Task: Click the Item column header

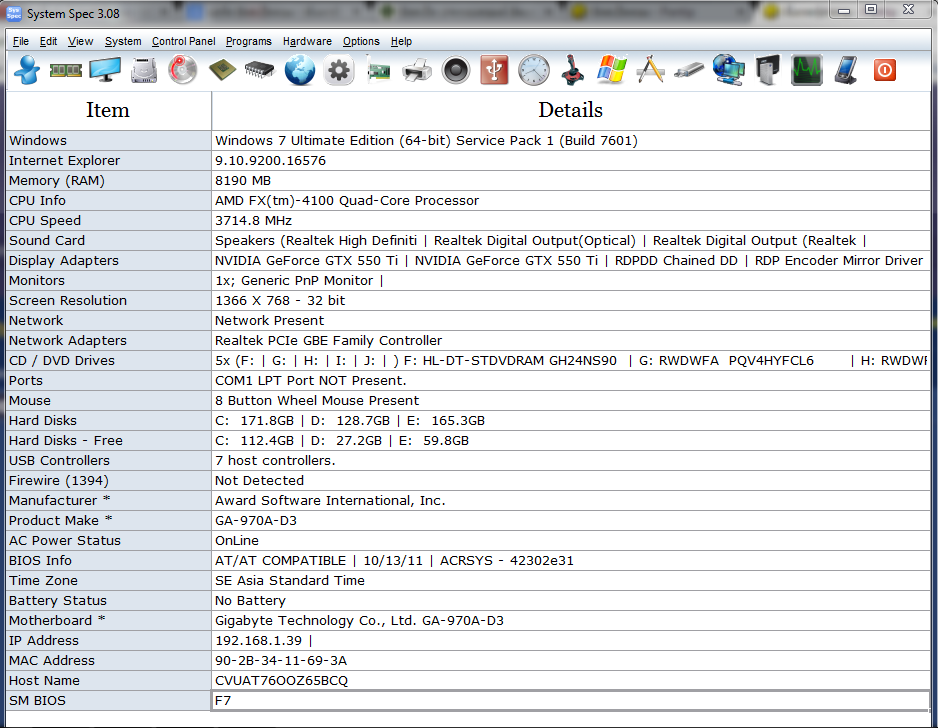Action: [x=108, y=111]
